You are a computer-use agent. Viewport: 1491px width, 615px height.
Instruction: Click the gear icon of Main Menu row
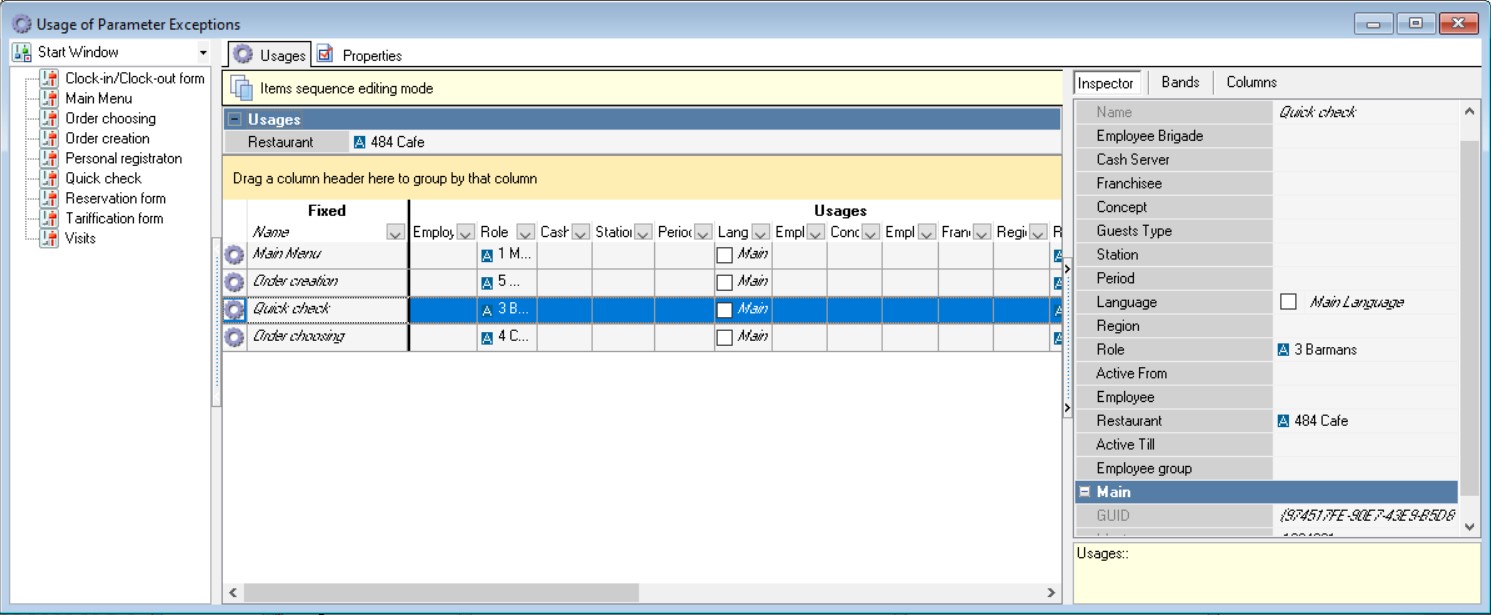point(235,255)
